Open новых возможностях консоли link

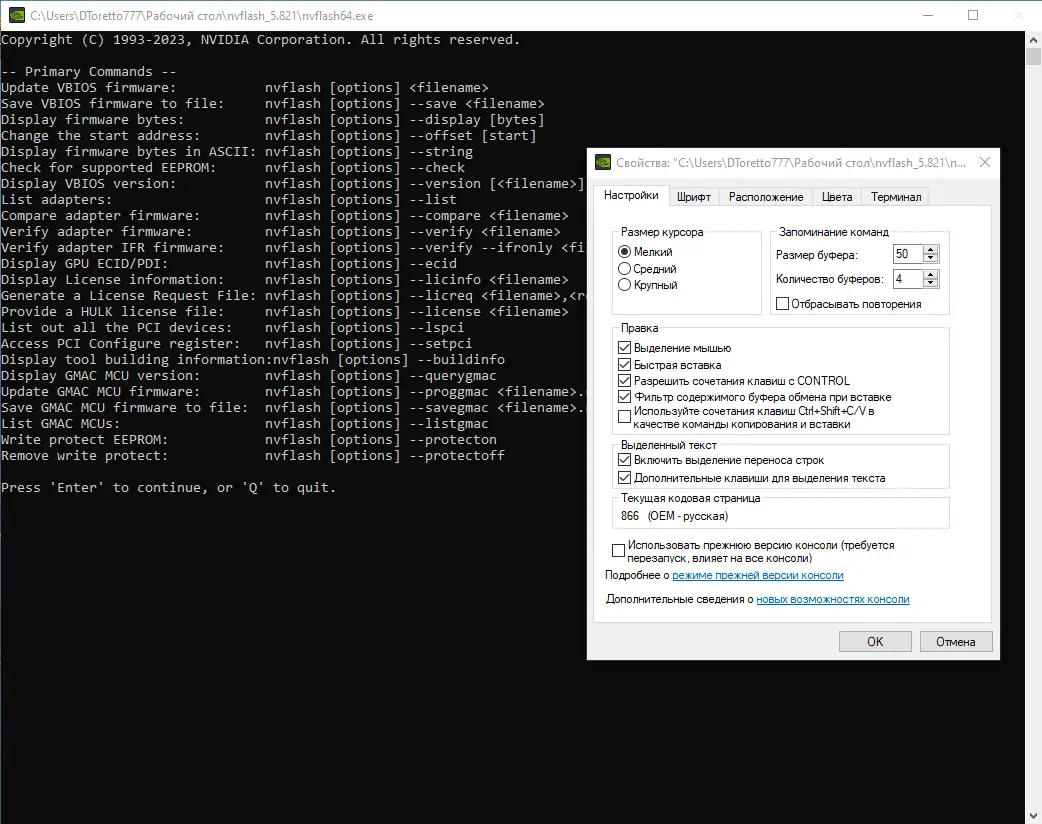(x=833, y=599)
